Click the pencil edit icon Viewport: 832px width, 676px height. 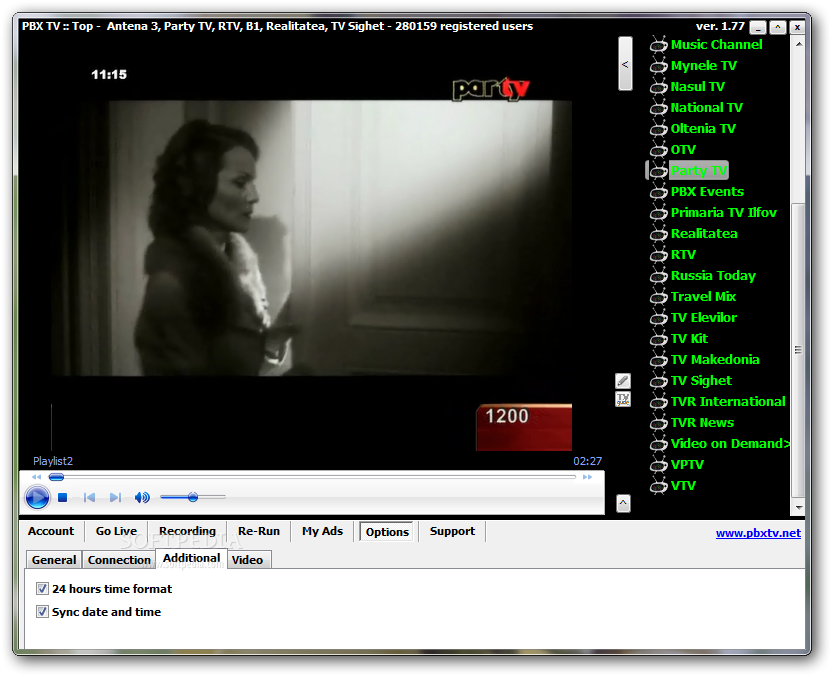pyautogui.click(x=623, y=380)
